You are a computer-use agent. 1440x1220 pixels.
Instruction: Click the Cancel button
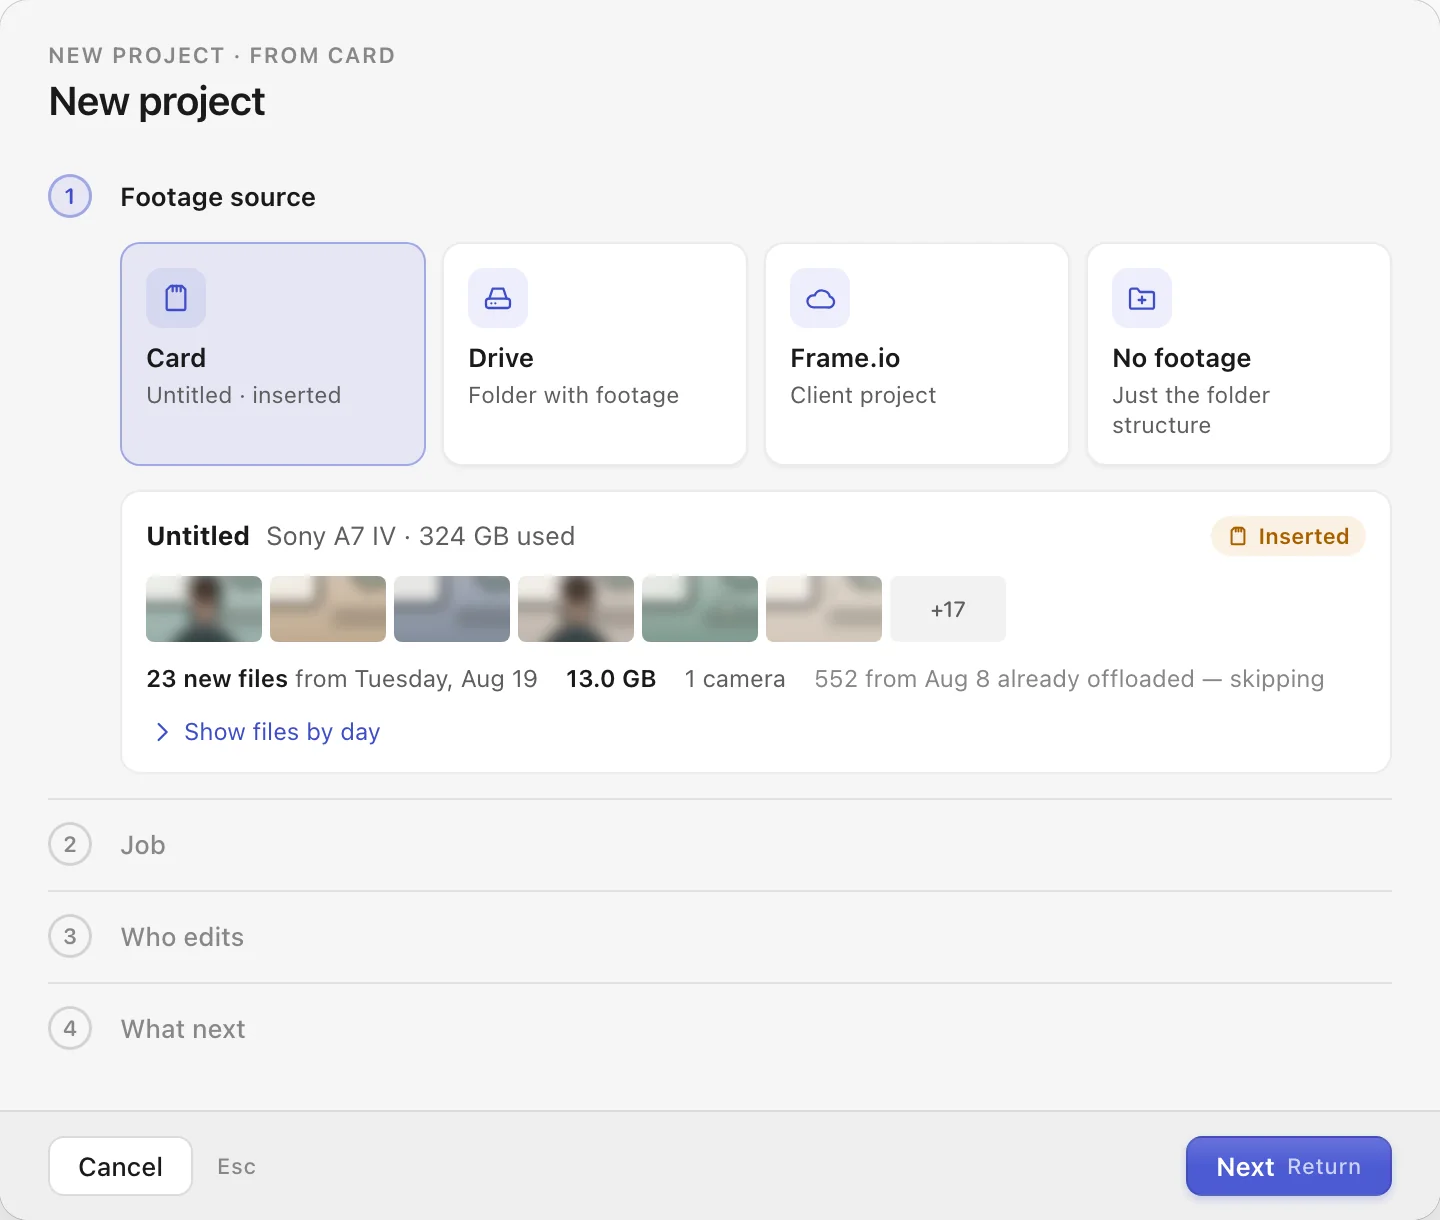click(120, 1166)
